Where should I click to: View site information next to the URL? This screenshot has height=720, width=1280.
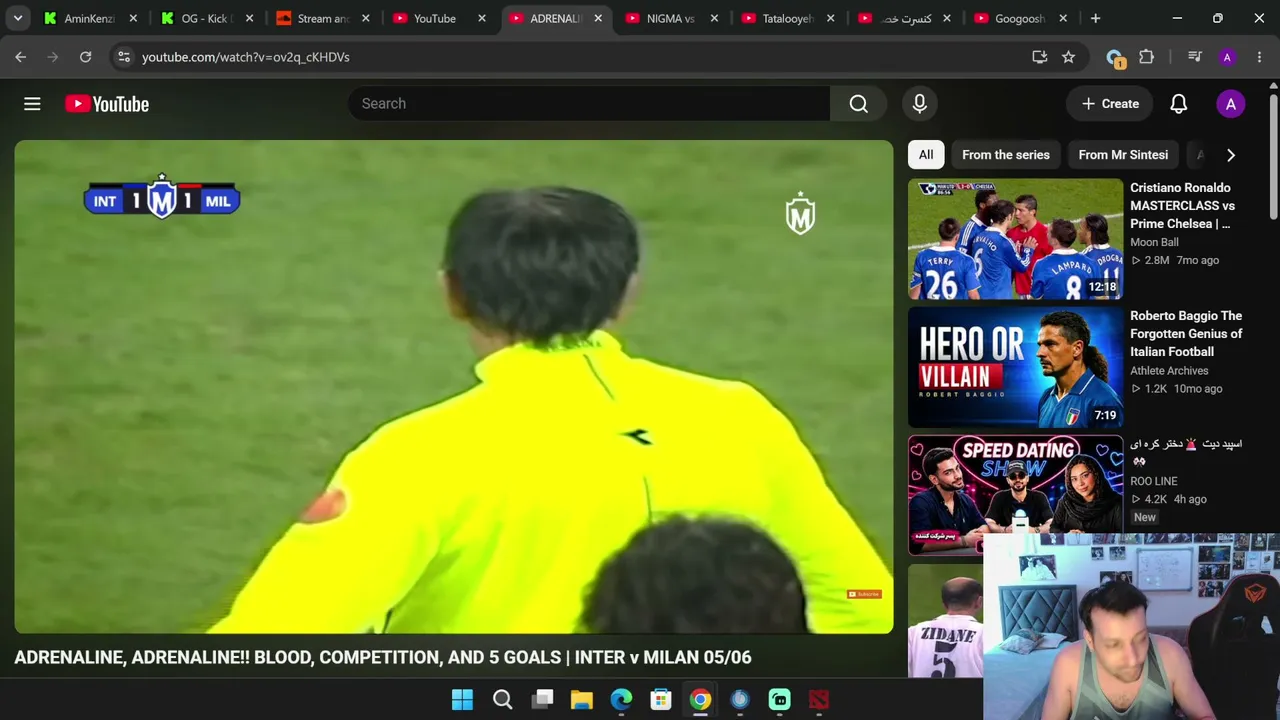pos(123,57)
